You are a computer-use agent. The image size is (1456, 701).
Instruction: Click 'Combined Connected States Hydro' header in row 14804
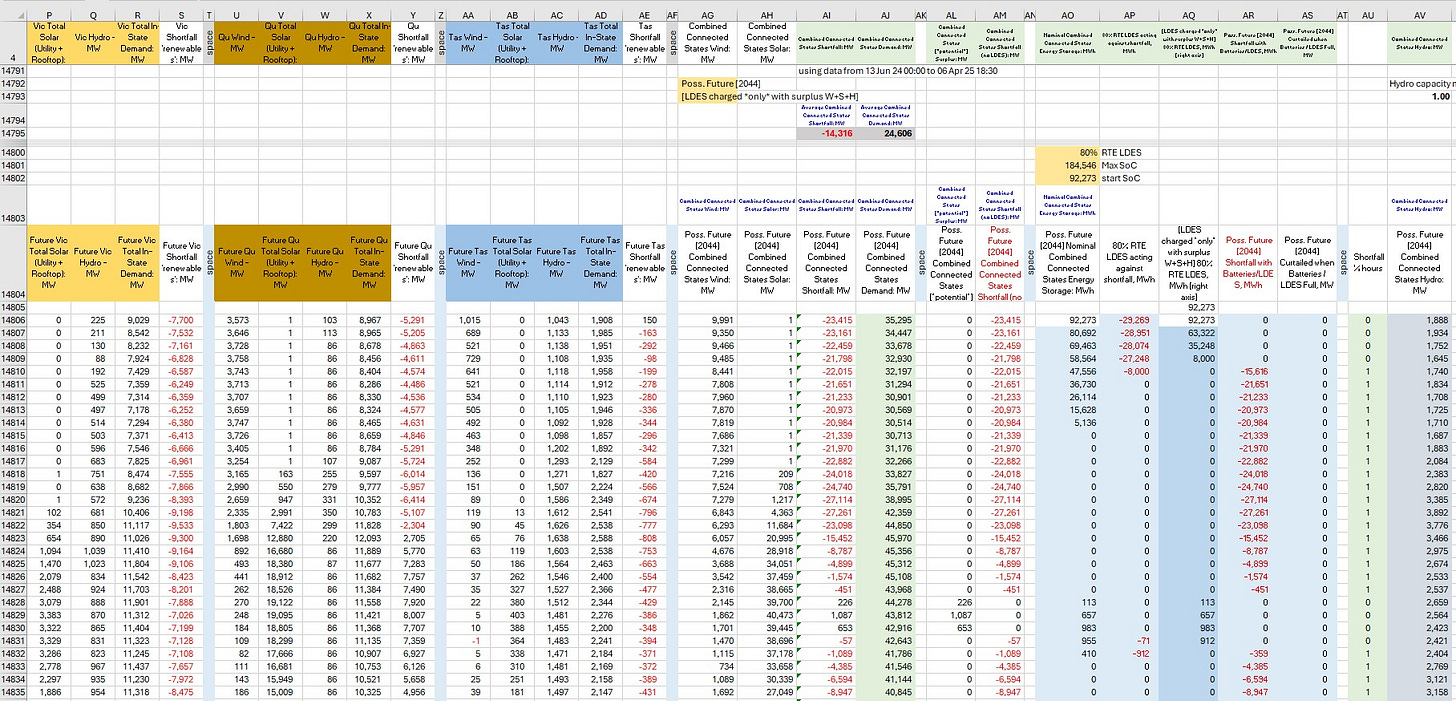pyautogui.click(x=1420, y=263)
